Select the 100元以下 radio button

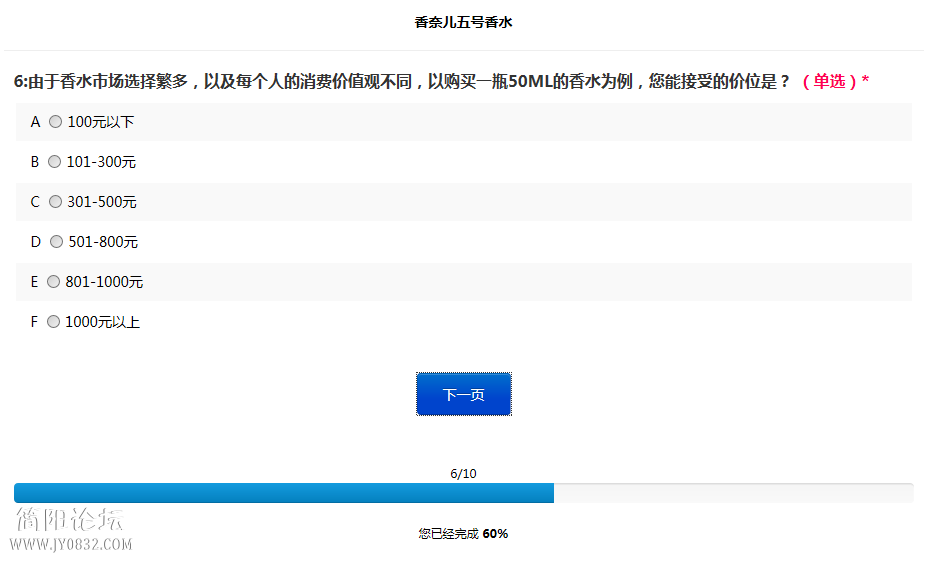coord(55,122)
